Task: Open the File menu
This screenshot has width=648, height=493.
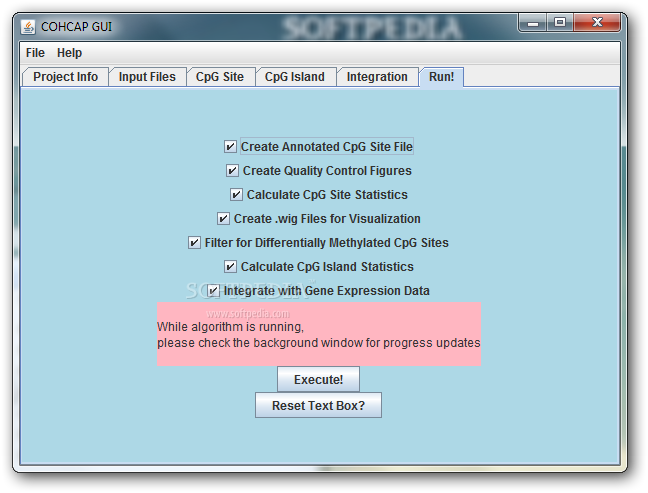Action: pyautogui.click(x=35, y=53)
